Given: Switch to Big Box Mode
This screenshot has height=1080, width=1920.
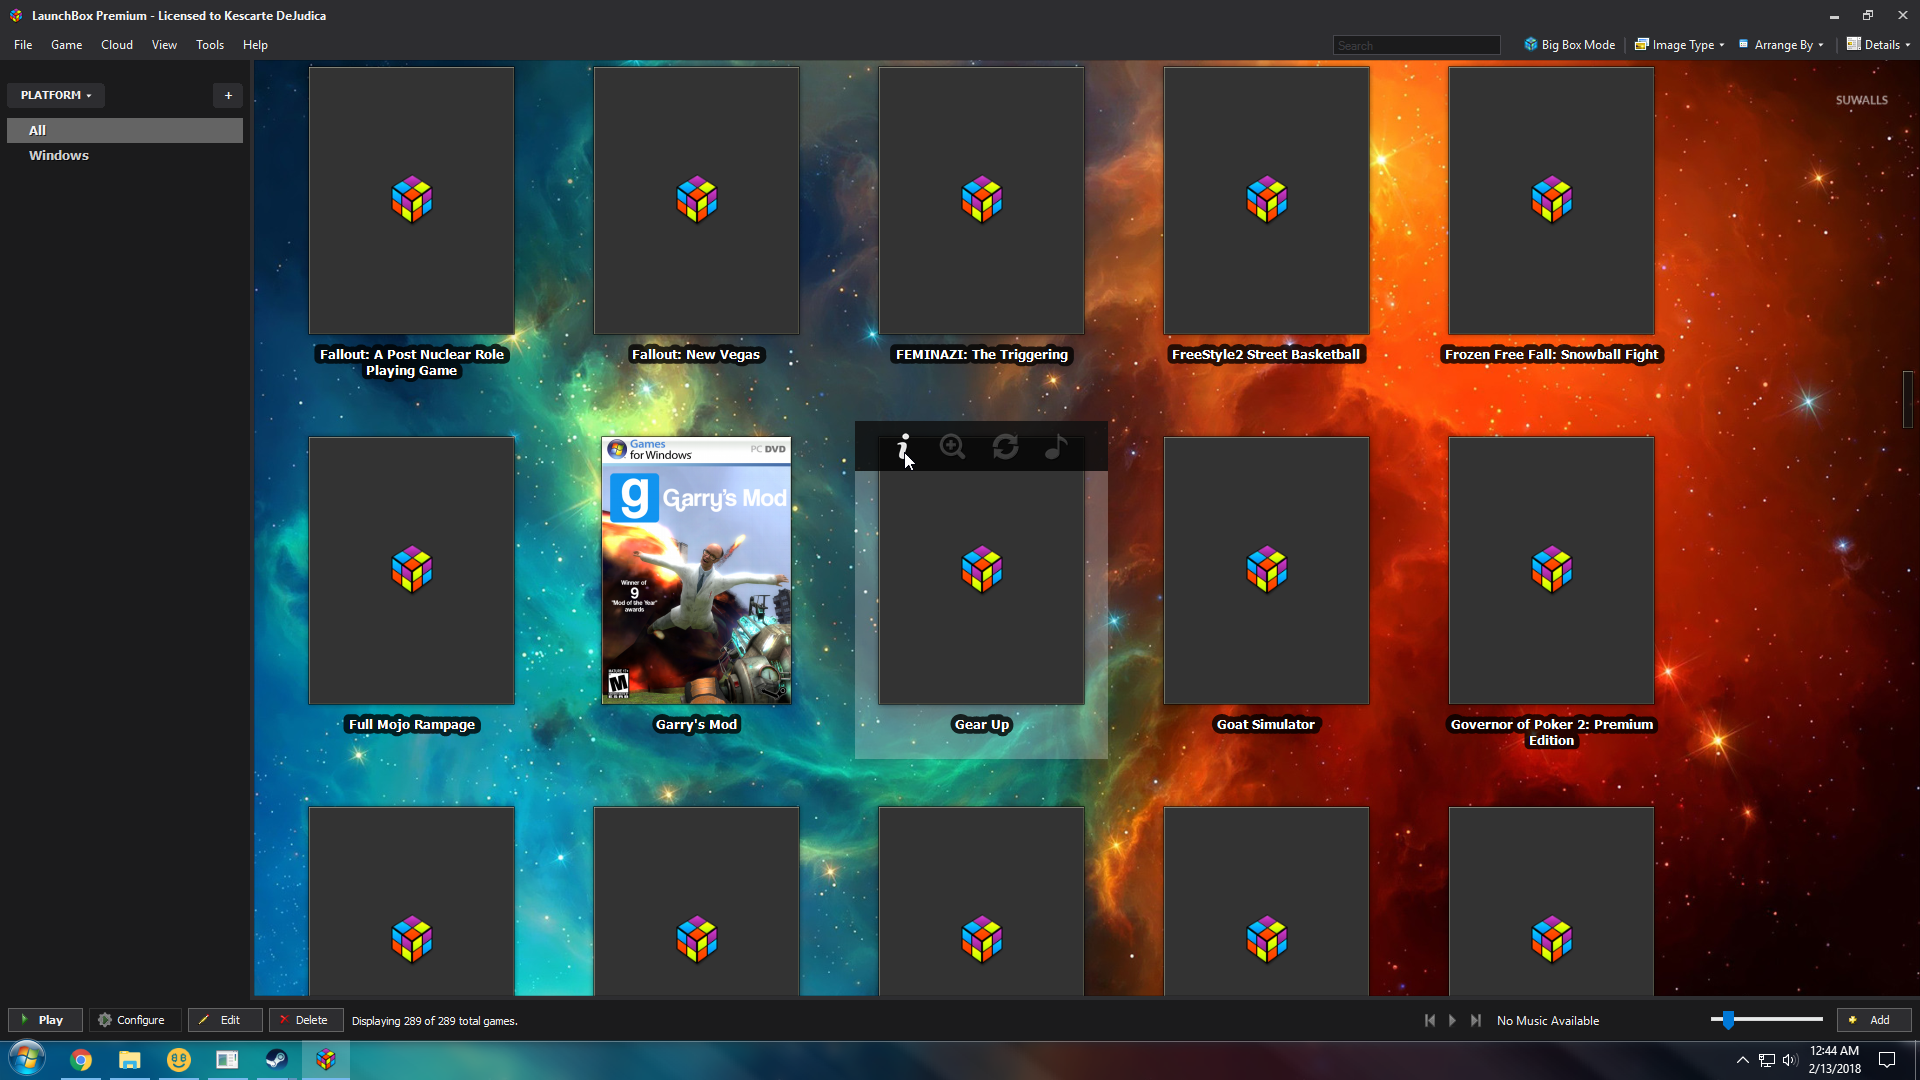Looking at the screenshot, I should pos(1569,45).
